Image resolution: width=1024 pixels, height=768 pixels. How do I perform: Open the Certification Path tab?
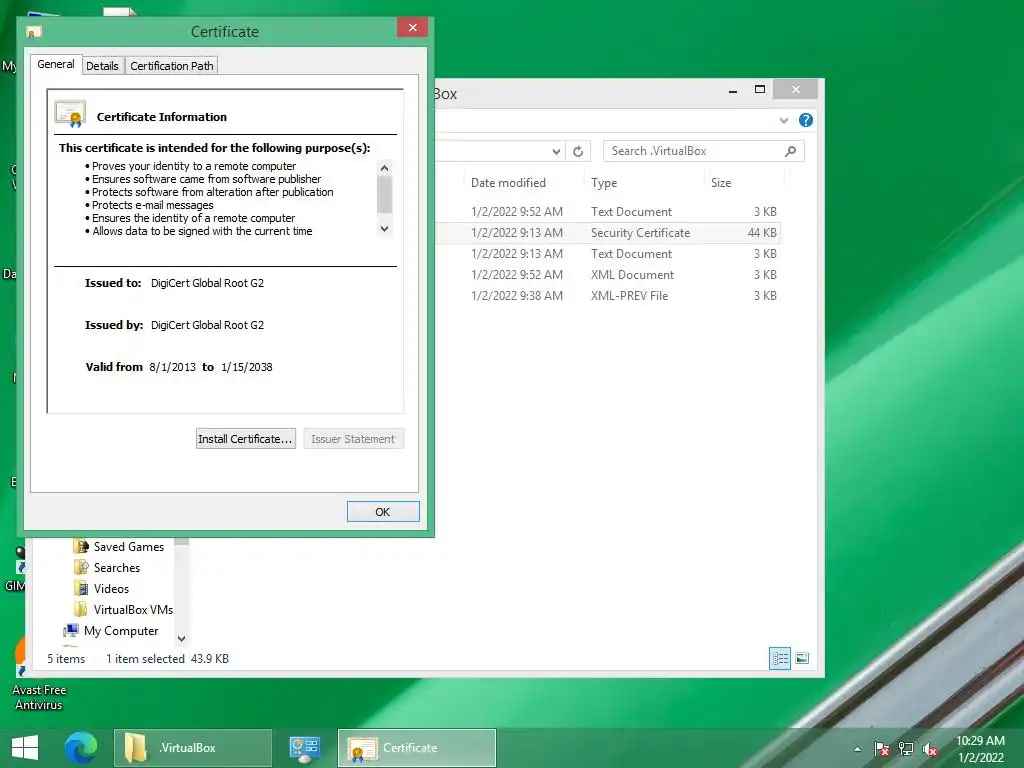[172, 66]
